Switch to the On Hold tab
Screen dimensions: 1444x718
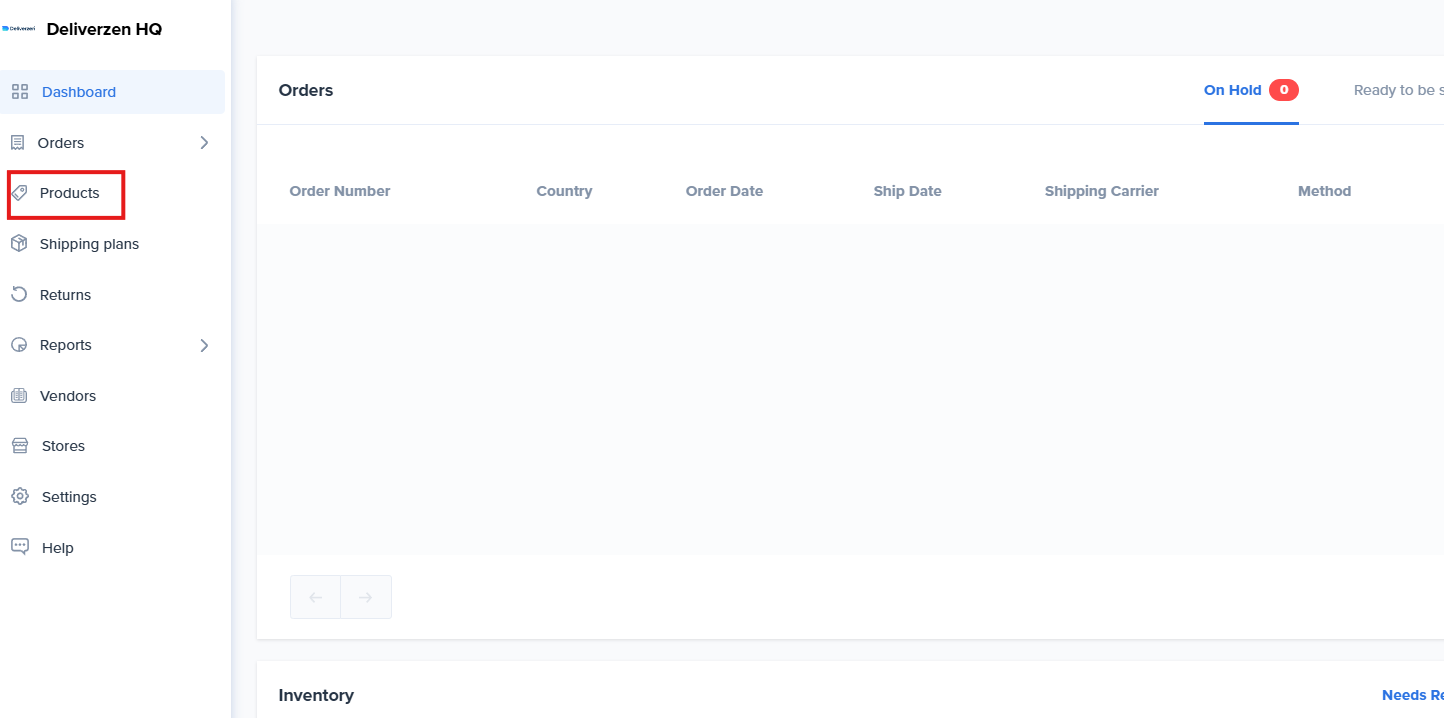pyautogui.click(x=1232, y=90)
